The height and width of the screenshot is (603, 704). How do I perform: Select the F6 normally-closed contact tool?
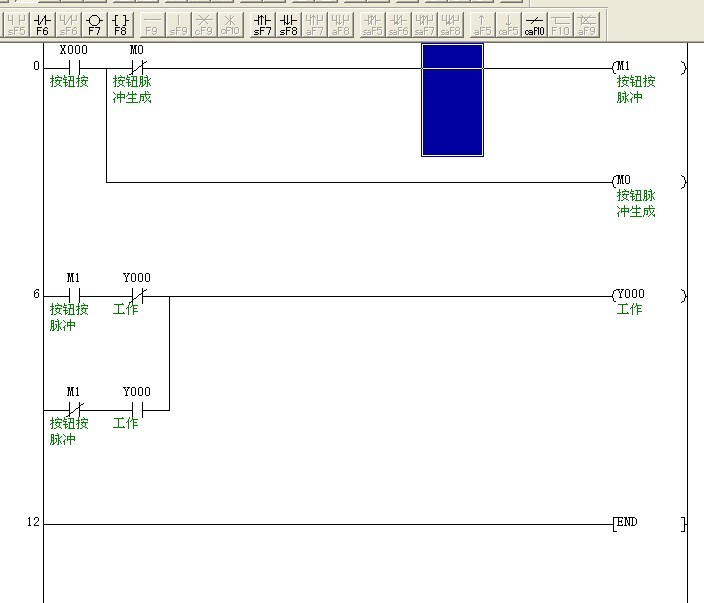42,24
